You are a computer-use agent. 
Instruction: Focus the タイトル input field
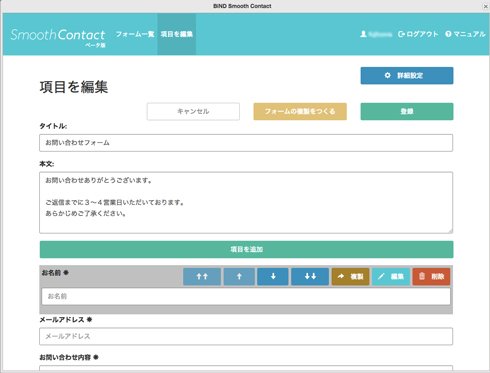pos(246,143)
